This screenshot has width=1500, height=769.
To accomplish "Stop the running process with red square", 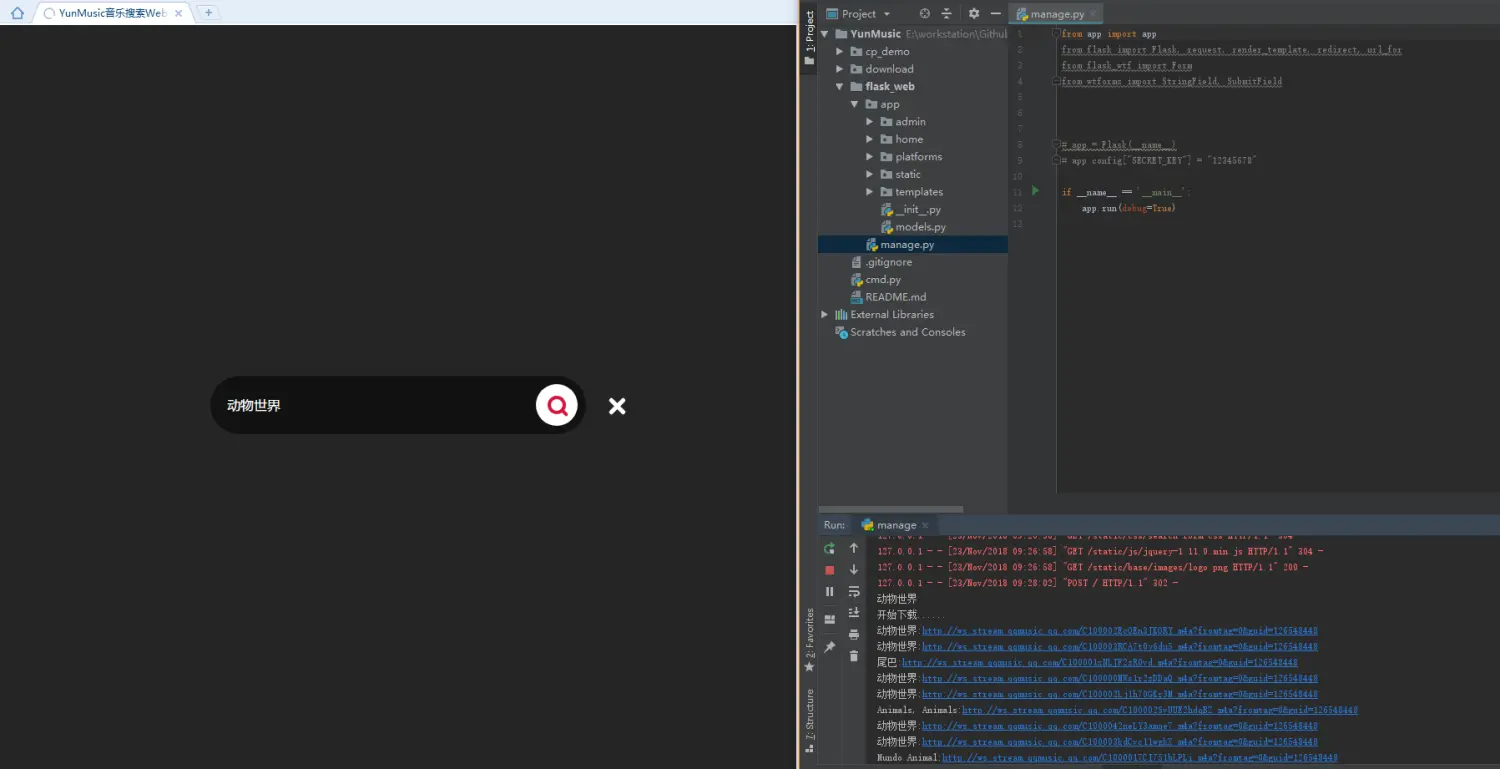I will [829, 570].
